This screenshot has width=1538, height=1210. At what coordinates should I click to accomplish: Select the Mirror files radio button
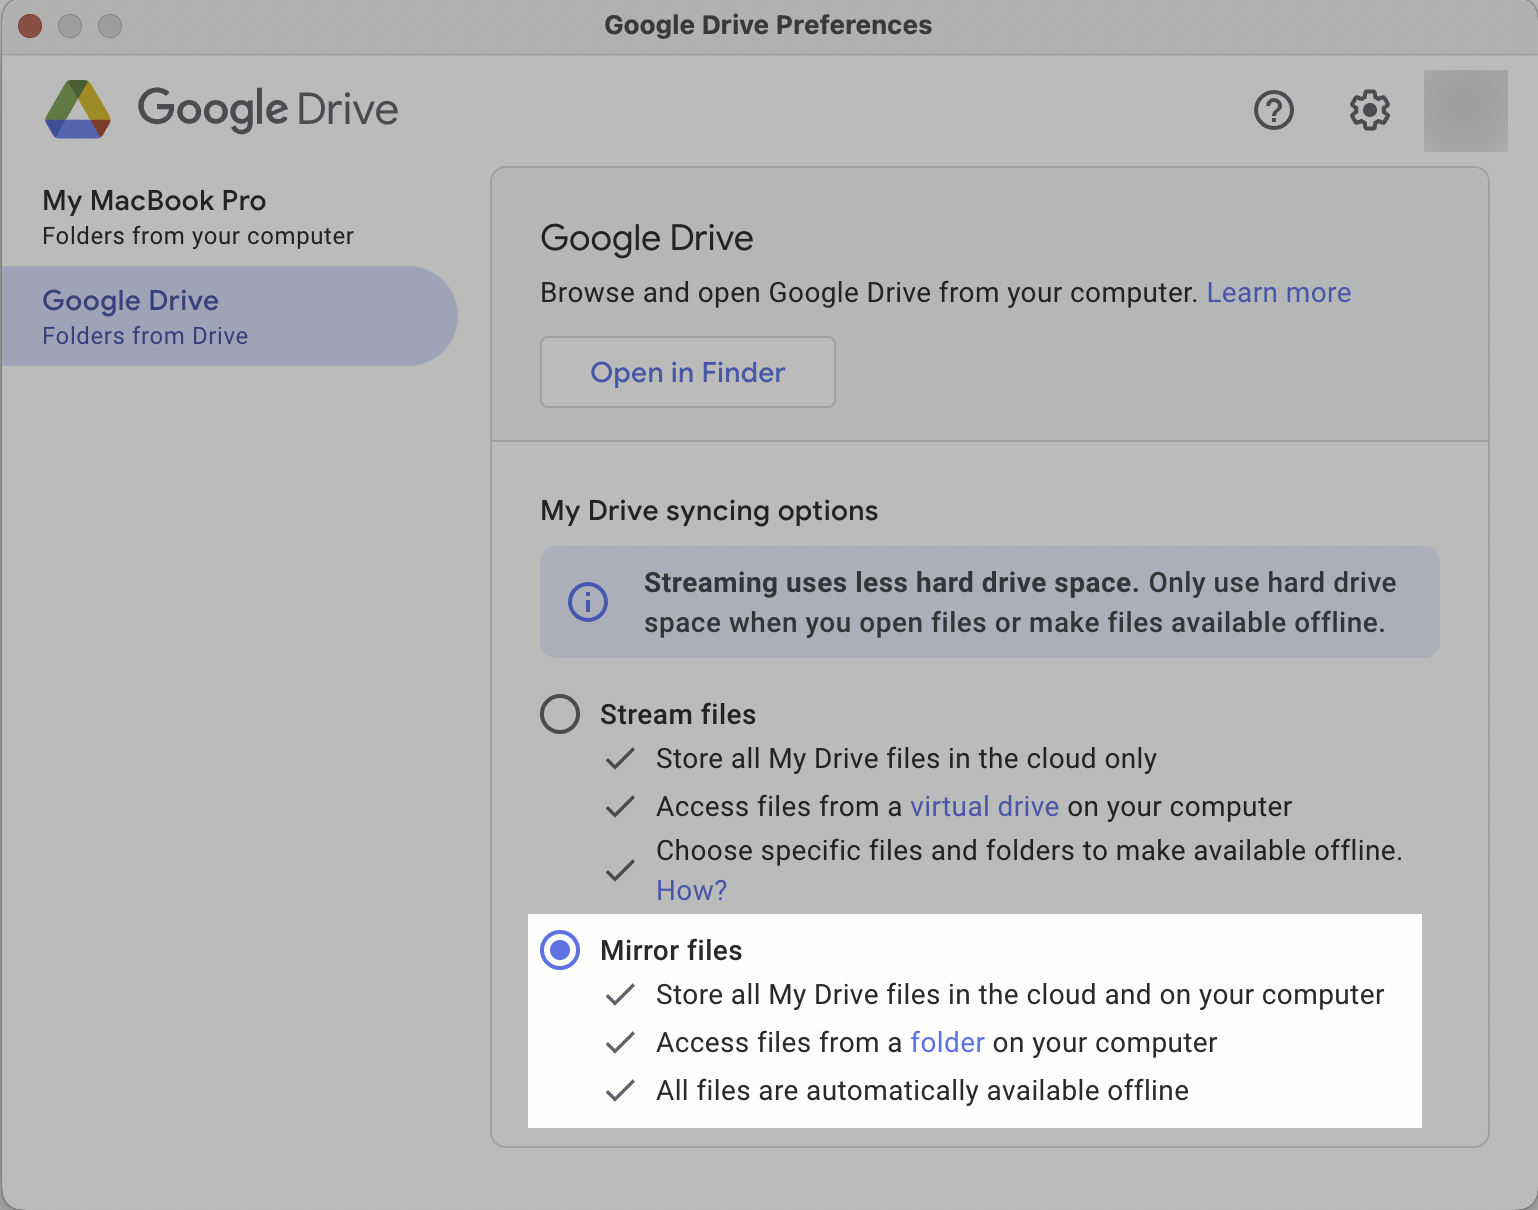[x=560, y=950]
